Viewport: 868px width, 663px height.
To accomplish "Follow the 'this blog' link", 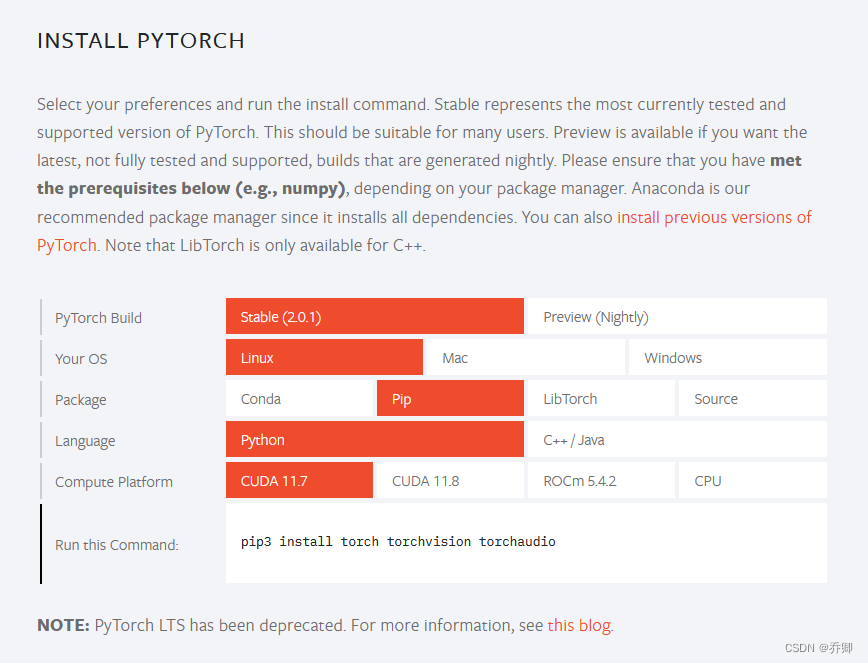I will (579, 625).
